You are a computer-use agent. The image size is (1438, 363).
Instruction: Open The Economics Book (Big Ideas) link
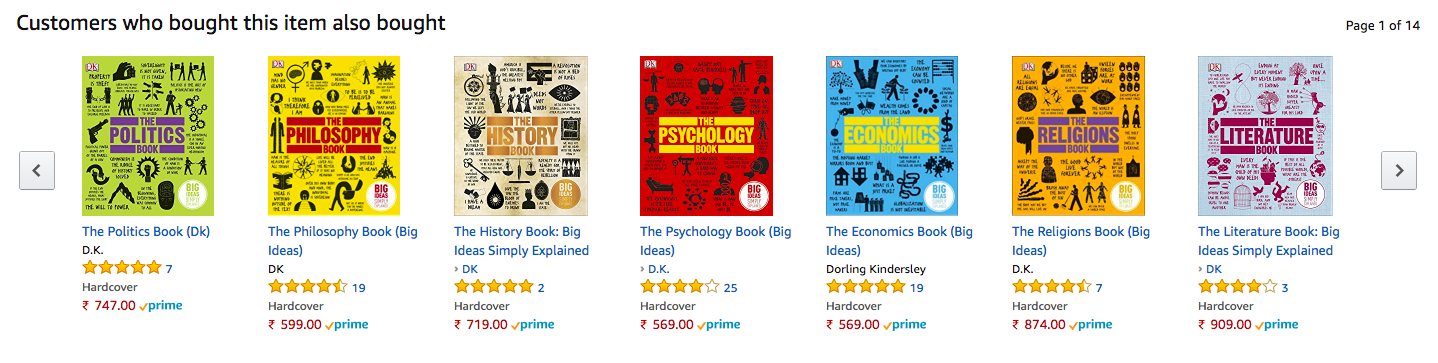[899, 241]
